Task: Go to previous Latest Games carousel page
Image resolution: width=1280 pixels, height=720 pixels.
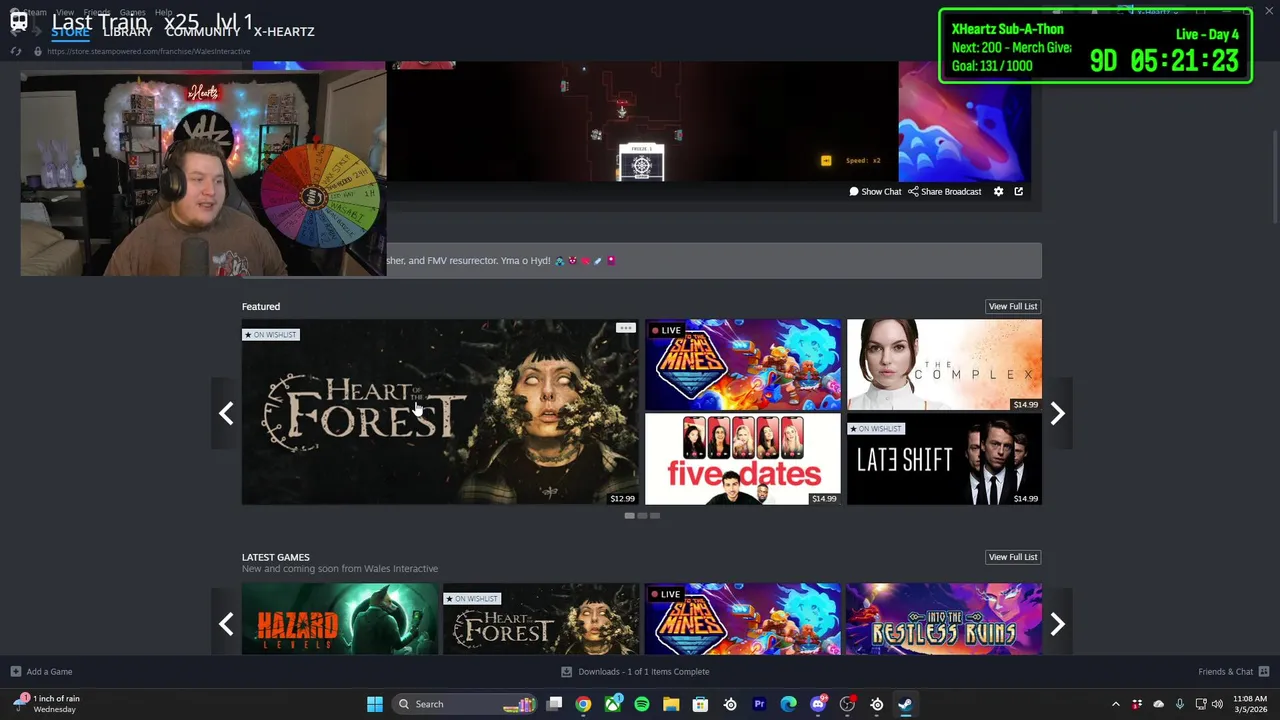Action: (226, 624)
